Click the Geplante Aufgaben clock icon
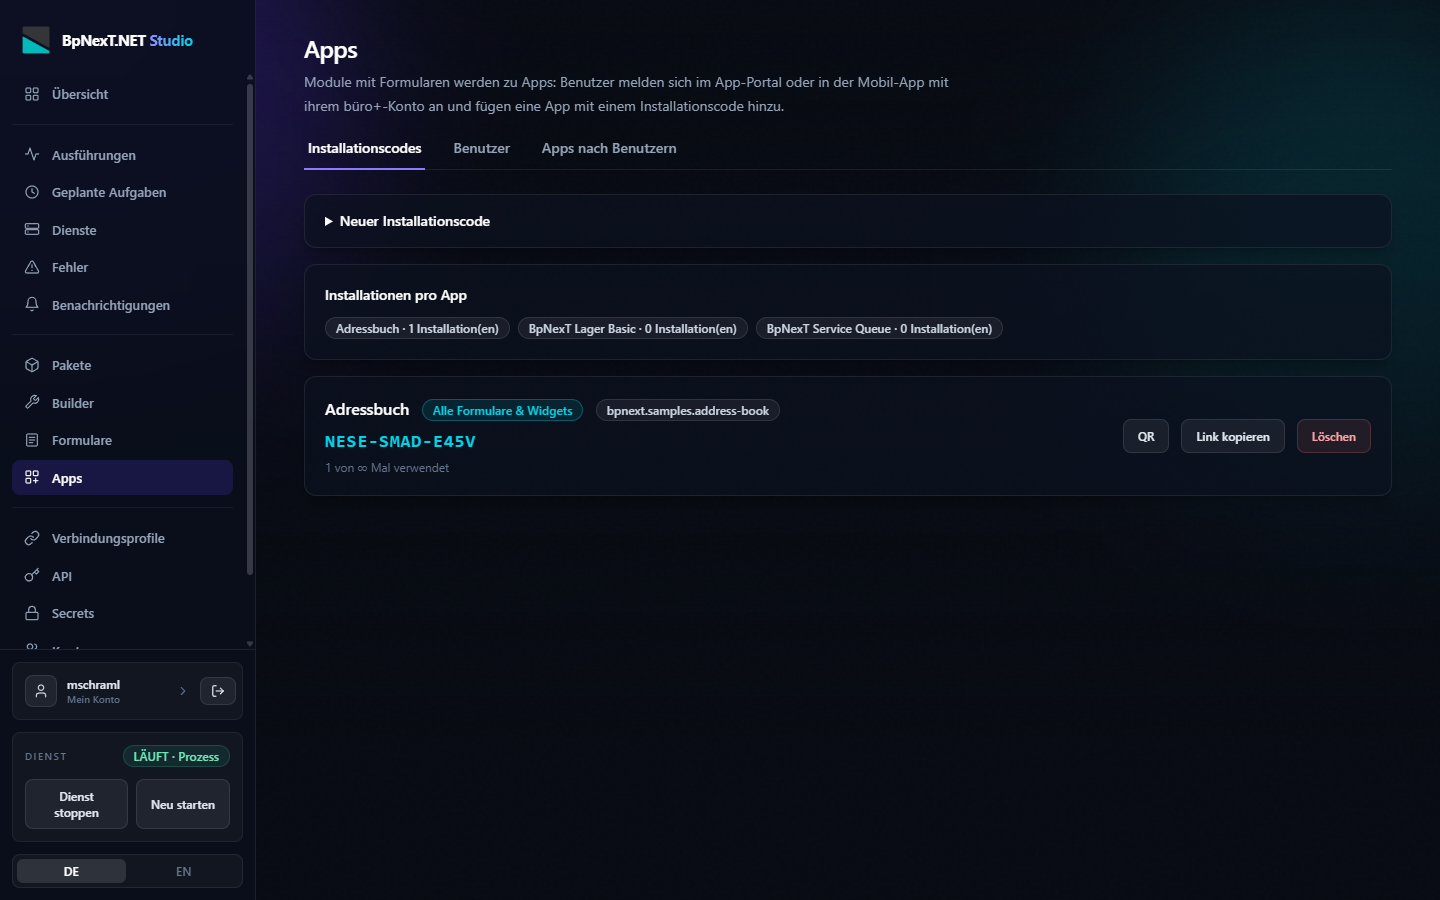1440x900 pixels. [32, 192]
